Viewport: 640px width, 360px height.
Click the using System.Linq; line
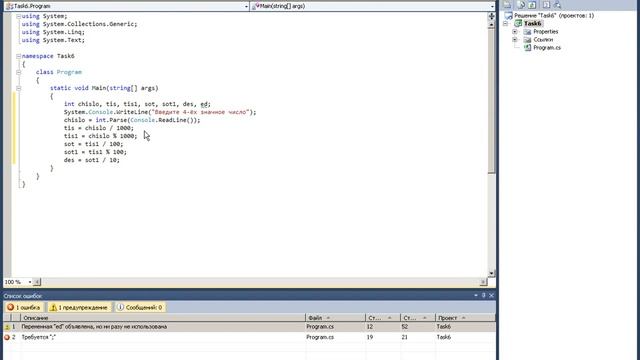[x=53, y=32]
